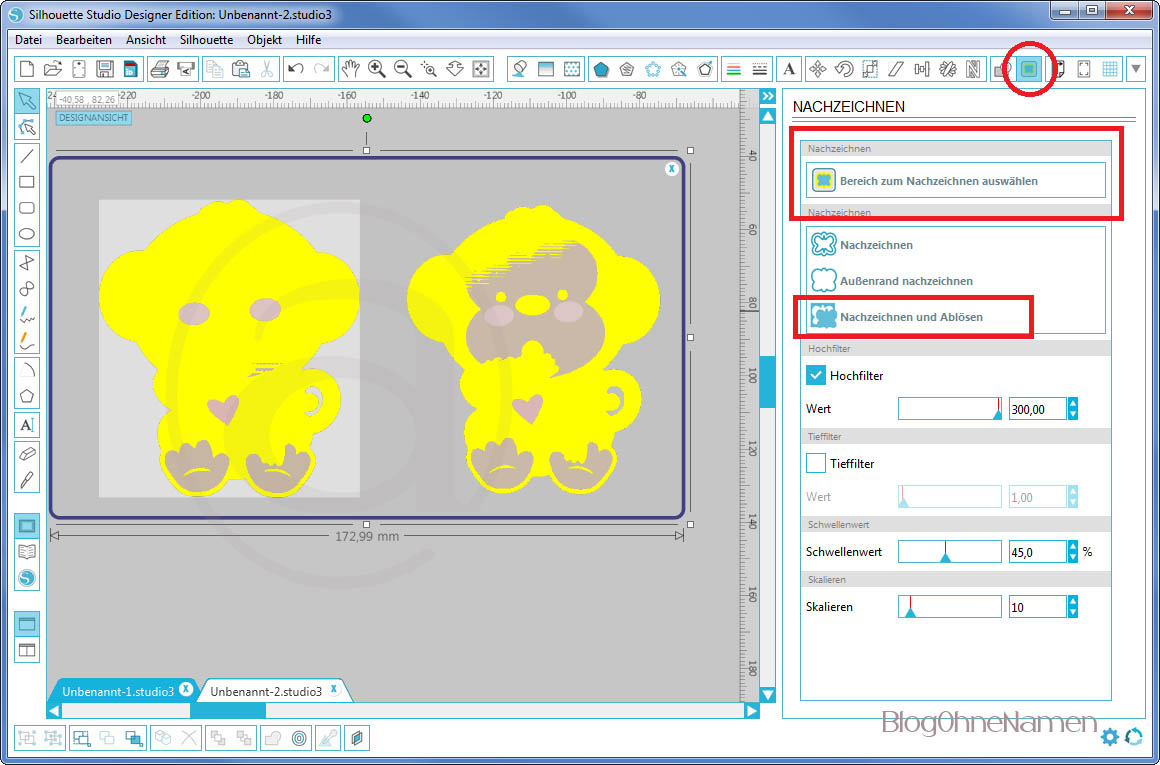Click the Zoom In magnifier icon
The height and width of the screenshot is (765, 1160).
[377, 69]
